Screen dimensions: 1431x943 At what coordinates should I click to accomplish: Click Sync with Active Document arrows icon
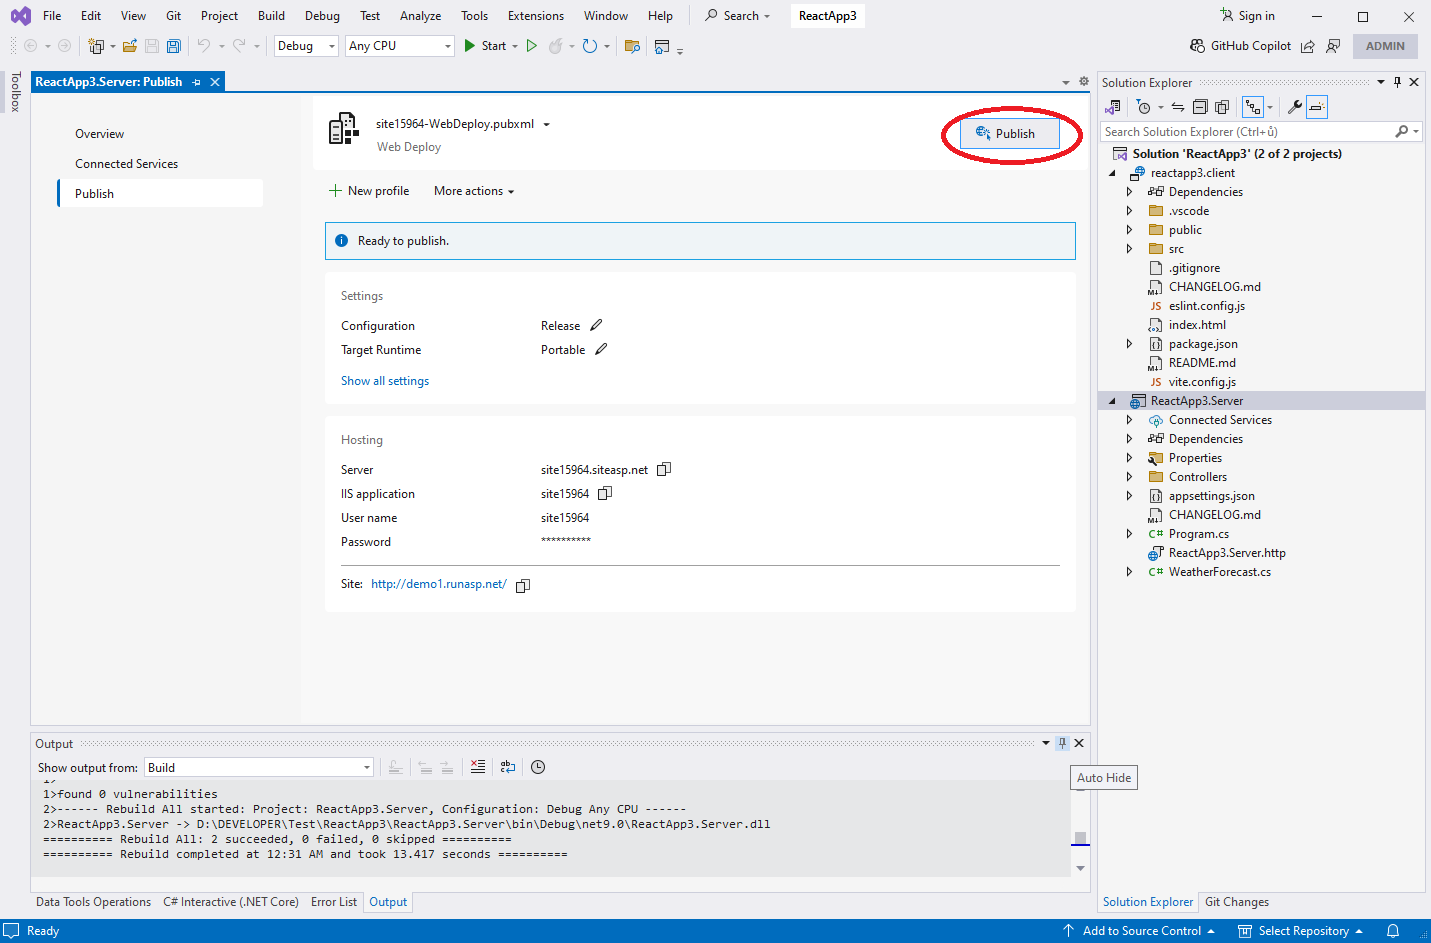pos(1178,107)
